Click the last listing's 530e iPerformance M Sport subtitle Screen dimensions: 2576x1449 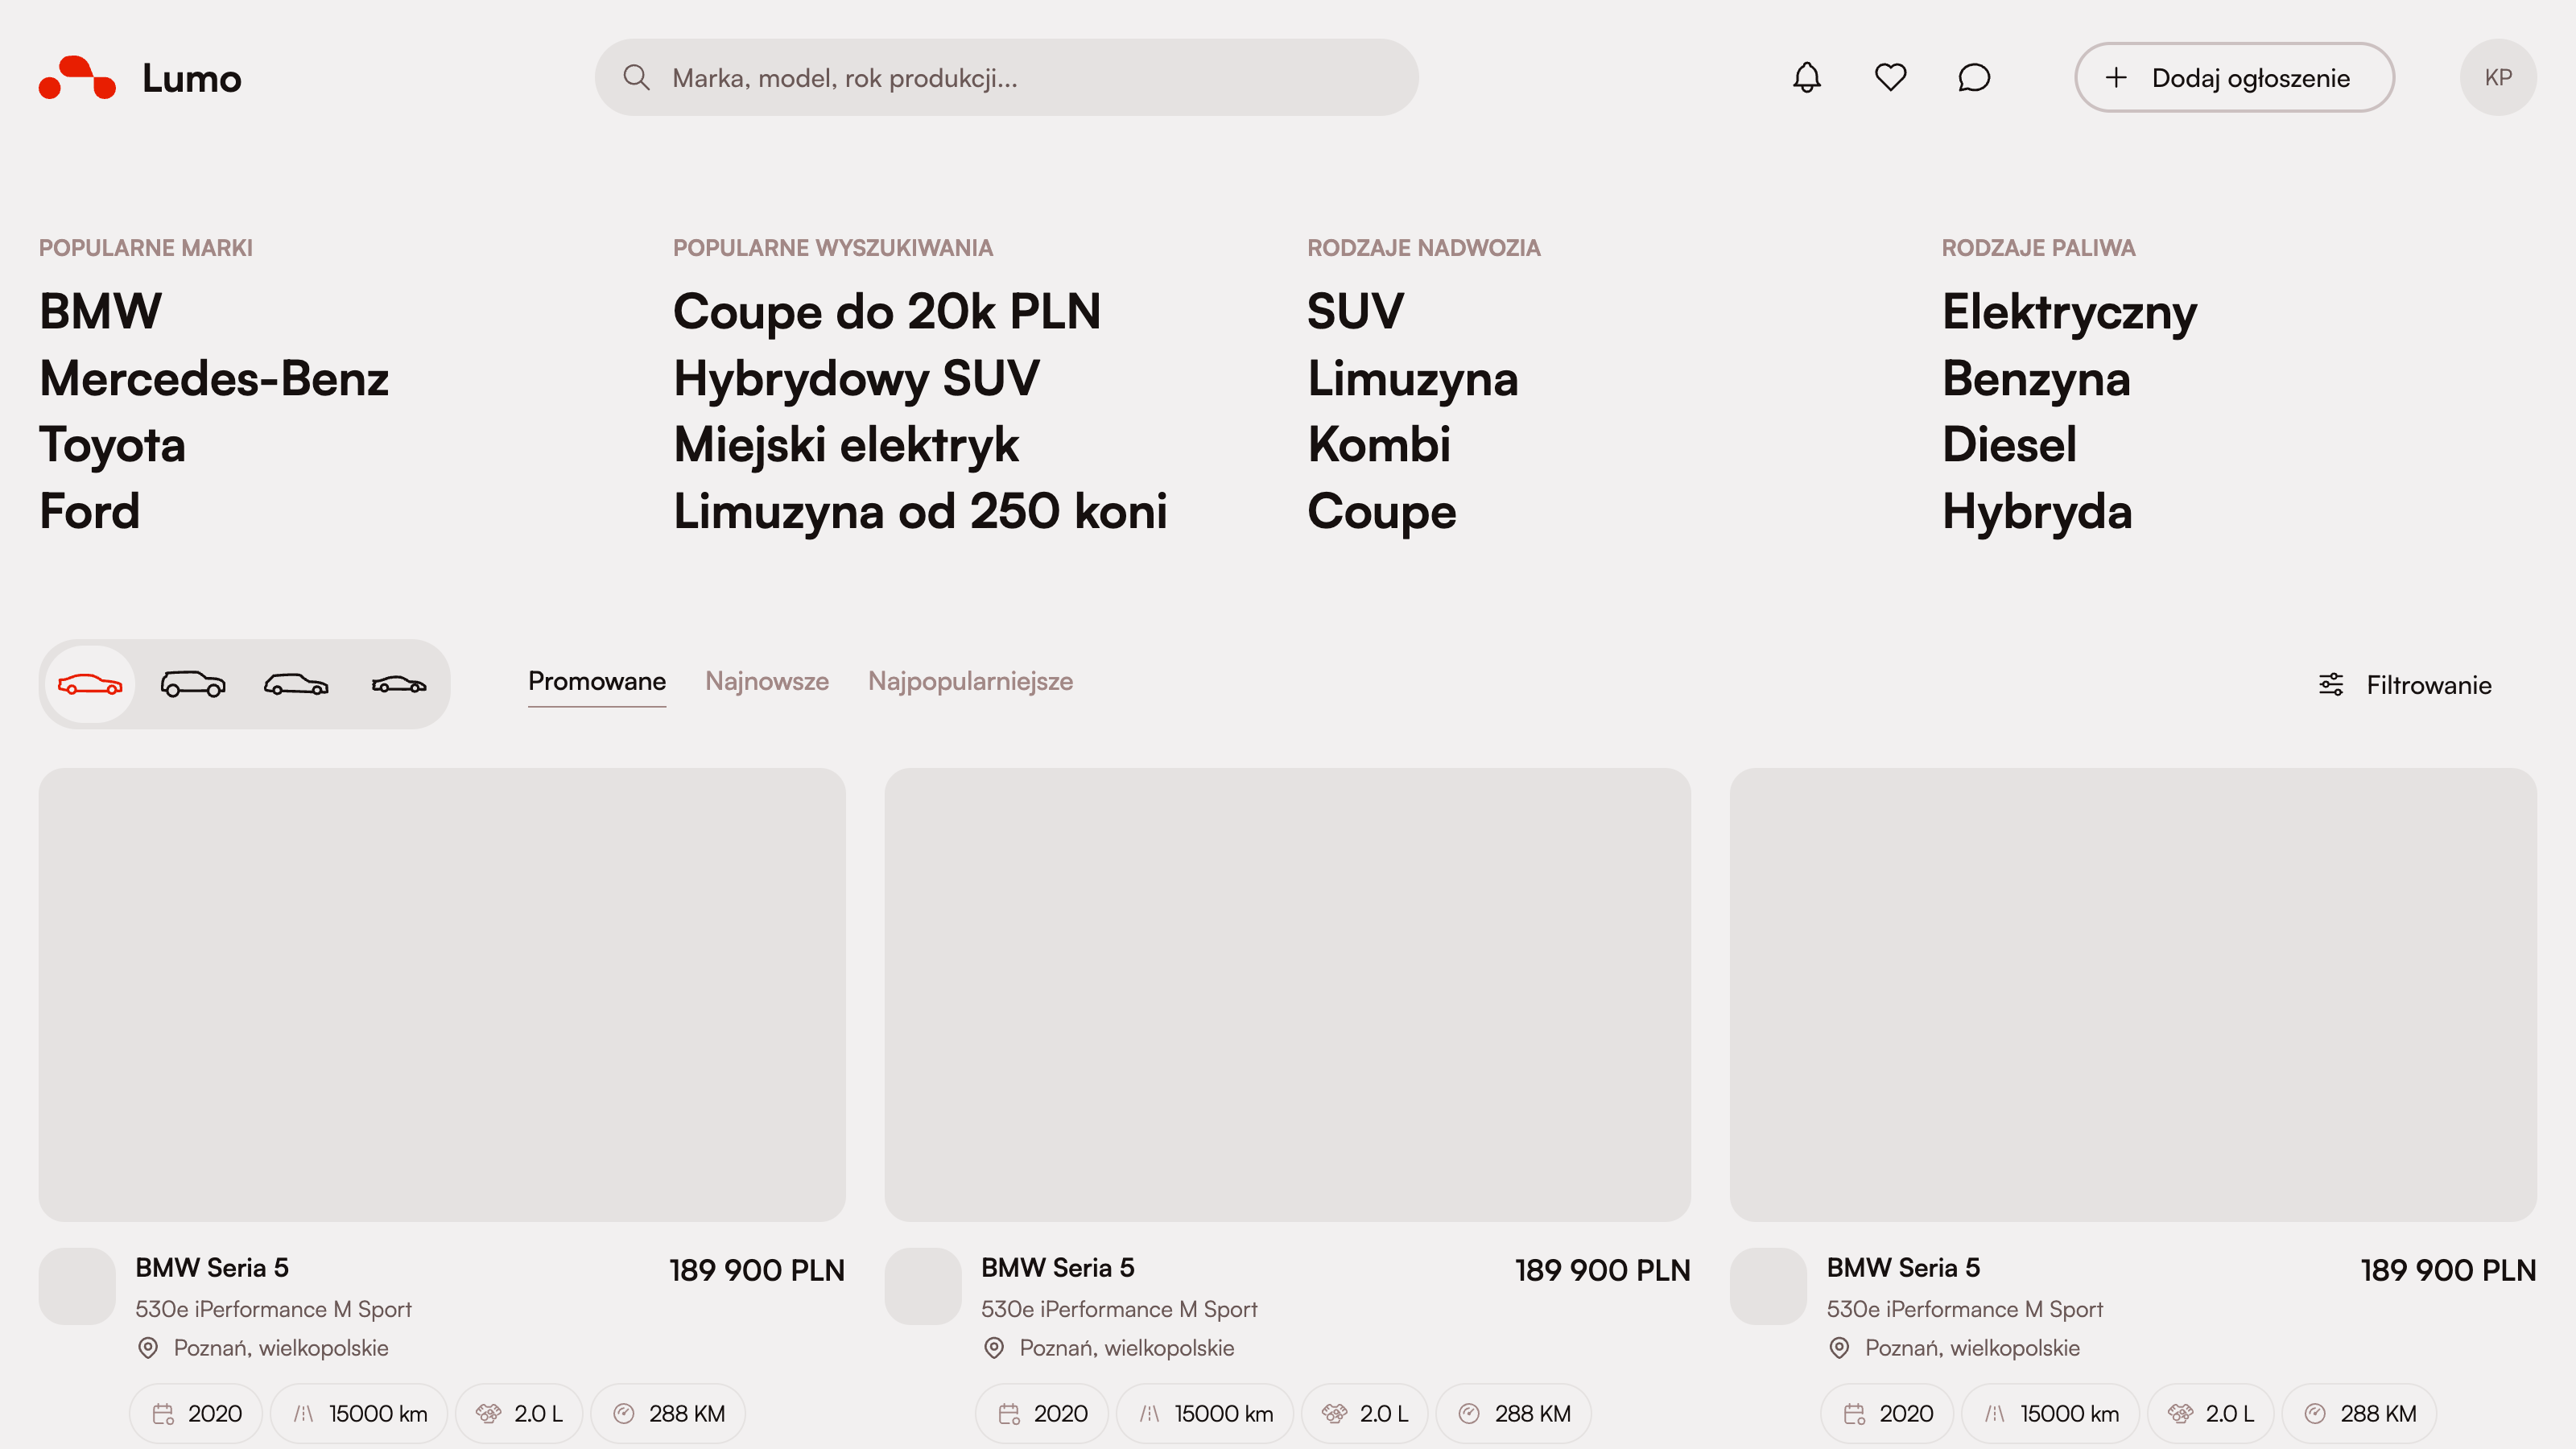[x=1964, y=1309]
